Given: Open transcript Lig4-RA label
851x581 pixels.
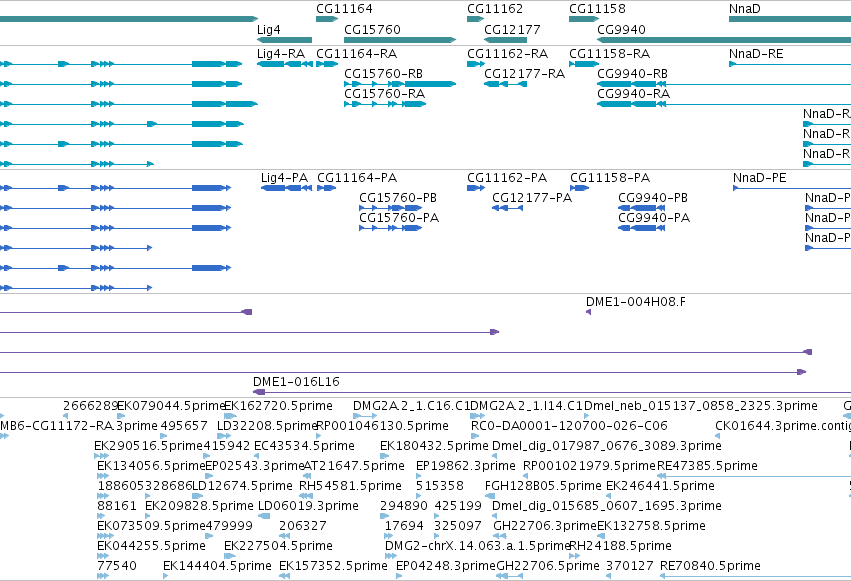Looking at the screenshot, I should [x=281, y=54].
